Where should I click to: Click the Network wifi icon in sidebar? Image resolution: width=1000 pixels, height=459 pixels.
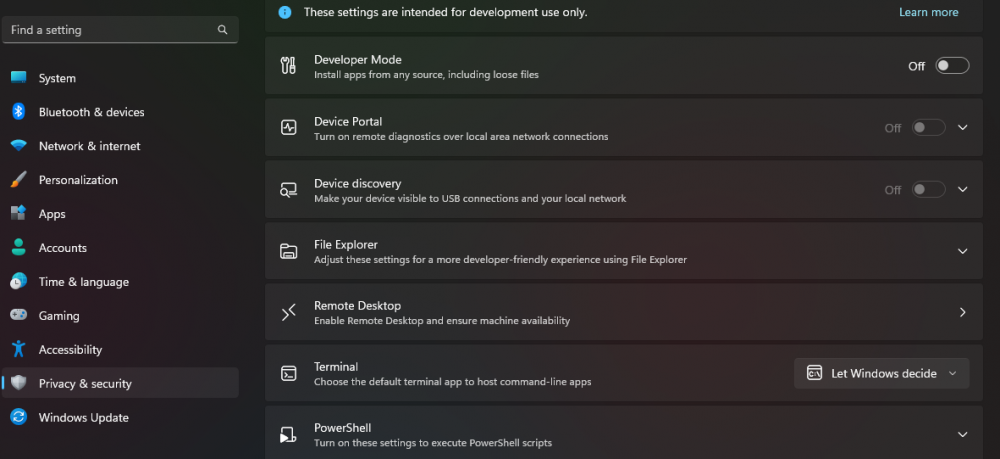click(x=18, y=145)
